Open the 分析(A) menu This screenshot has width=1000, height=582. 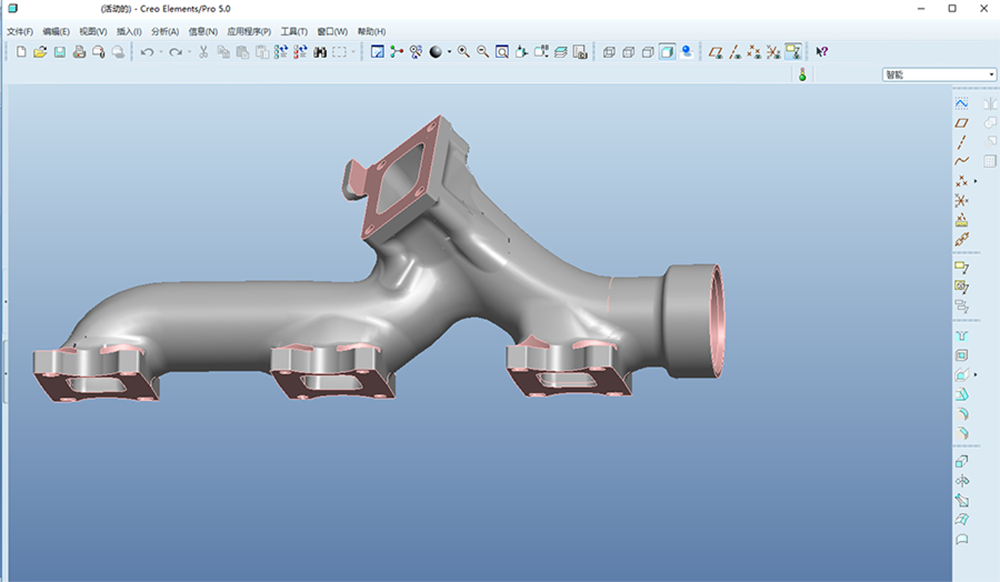[166, 31]
